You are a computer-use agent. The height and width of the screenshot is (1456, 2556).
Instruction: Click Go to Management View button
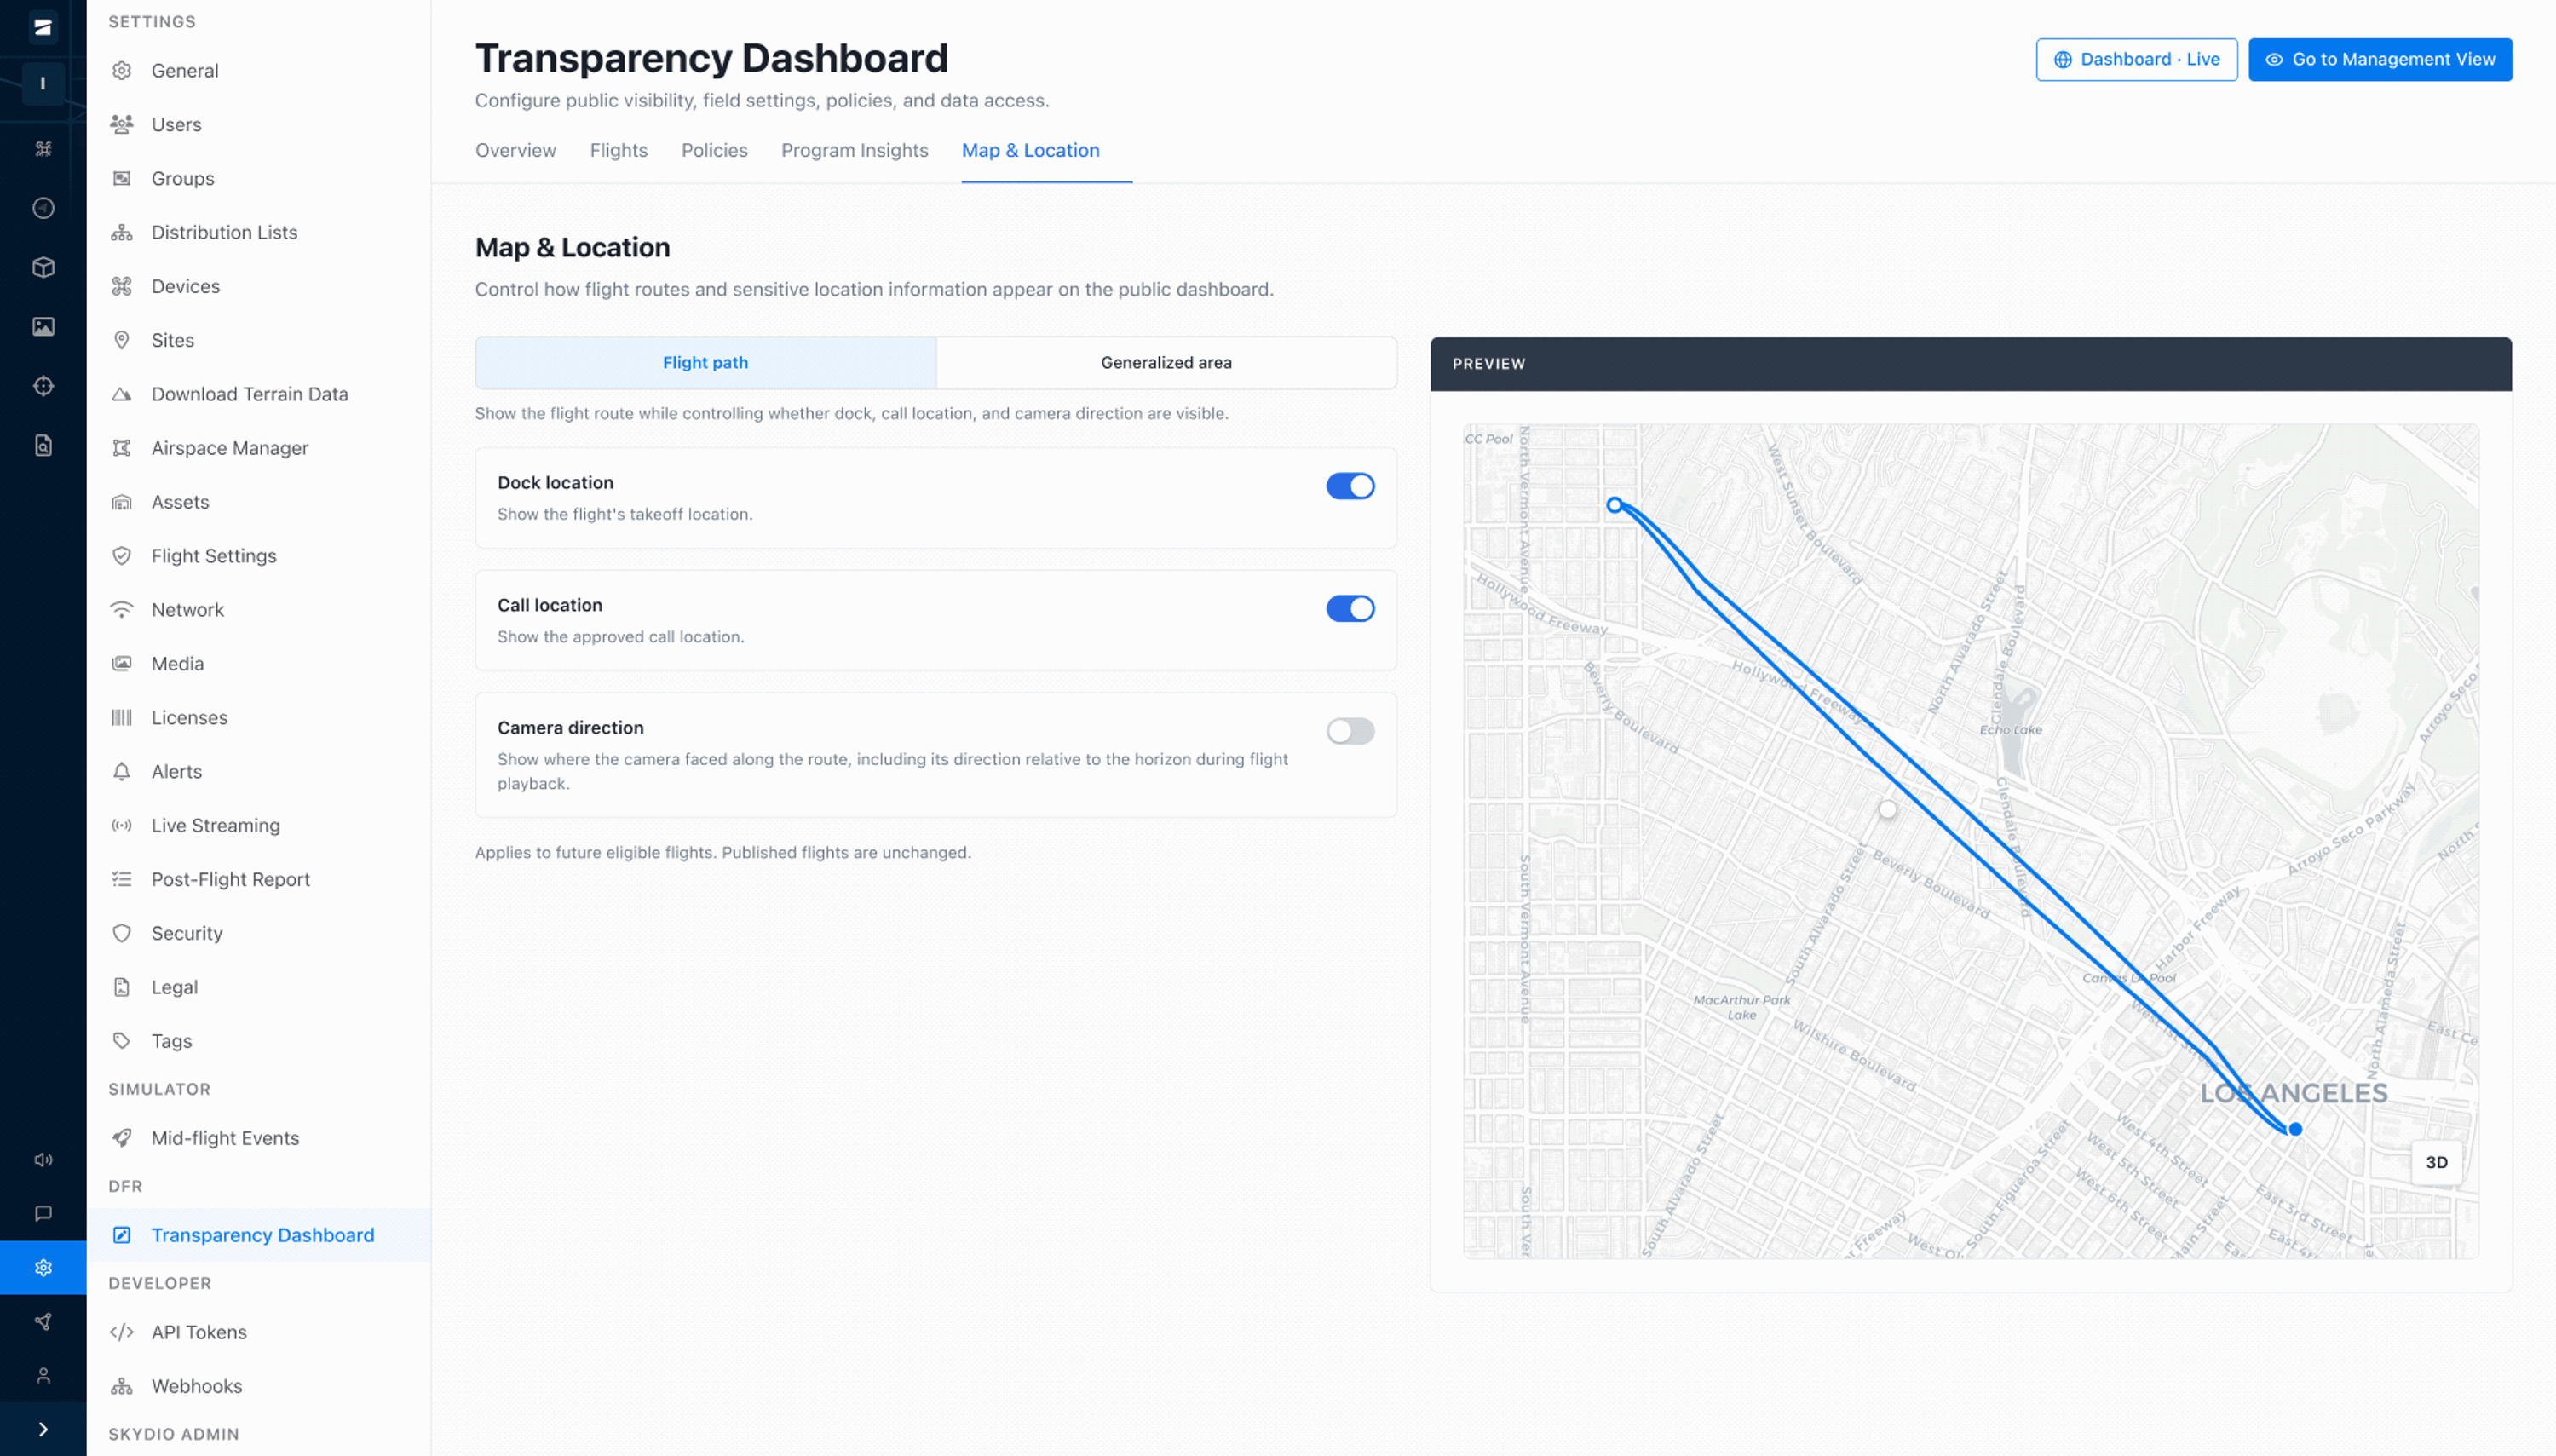[2380, 60]
